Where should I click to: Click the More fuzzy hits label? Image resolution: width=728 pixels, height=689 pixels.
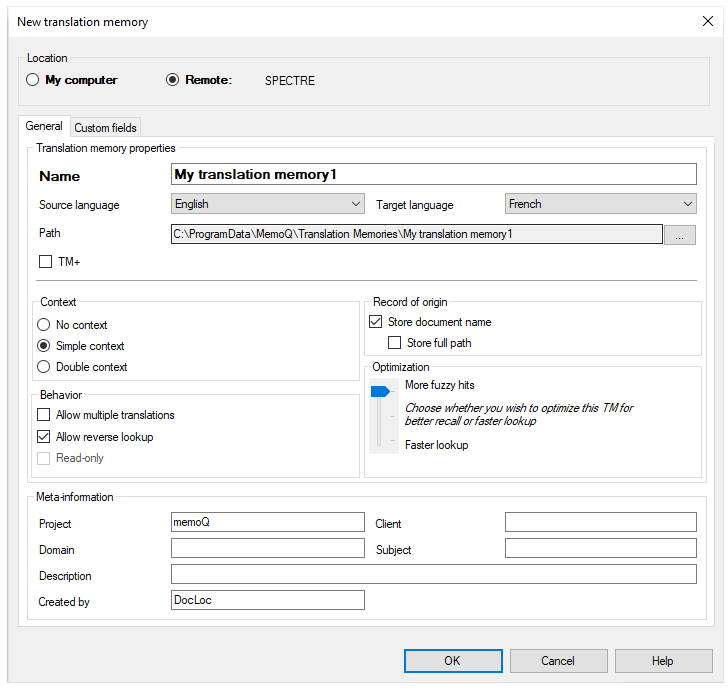point(439,385)
